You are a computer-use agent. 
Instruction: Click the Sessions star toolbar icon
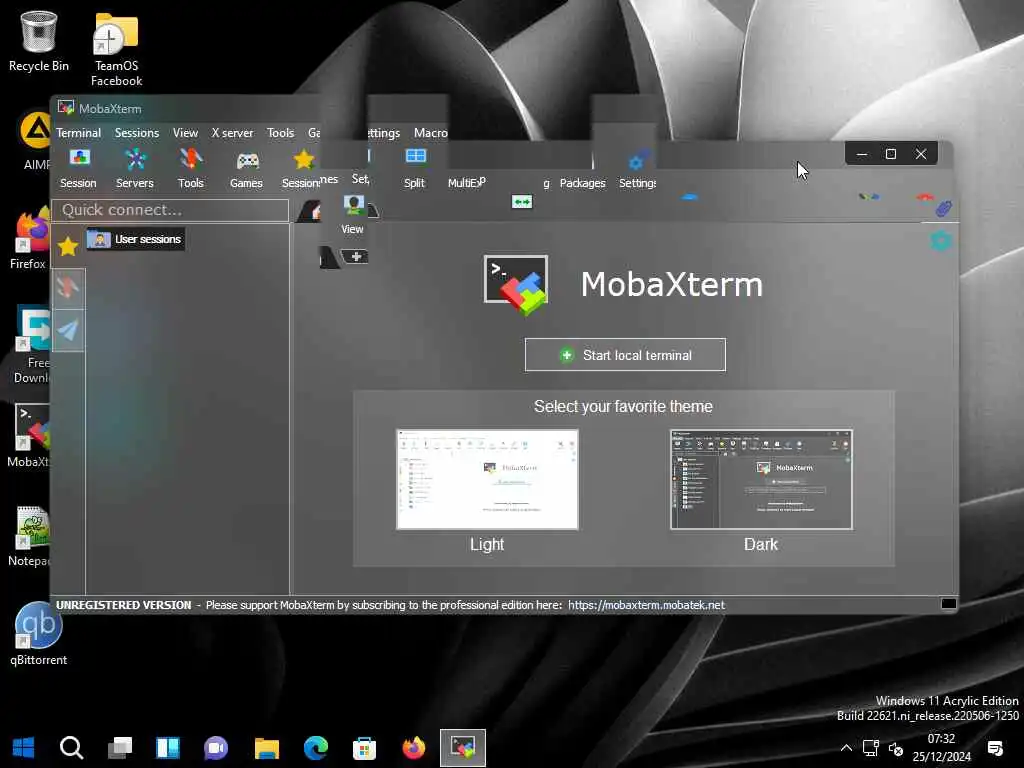(x=301, y=168)
